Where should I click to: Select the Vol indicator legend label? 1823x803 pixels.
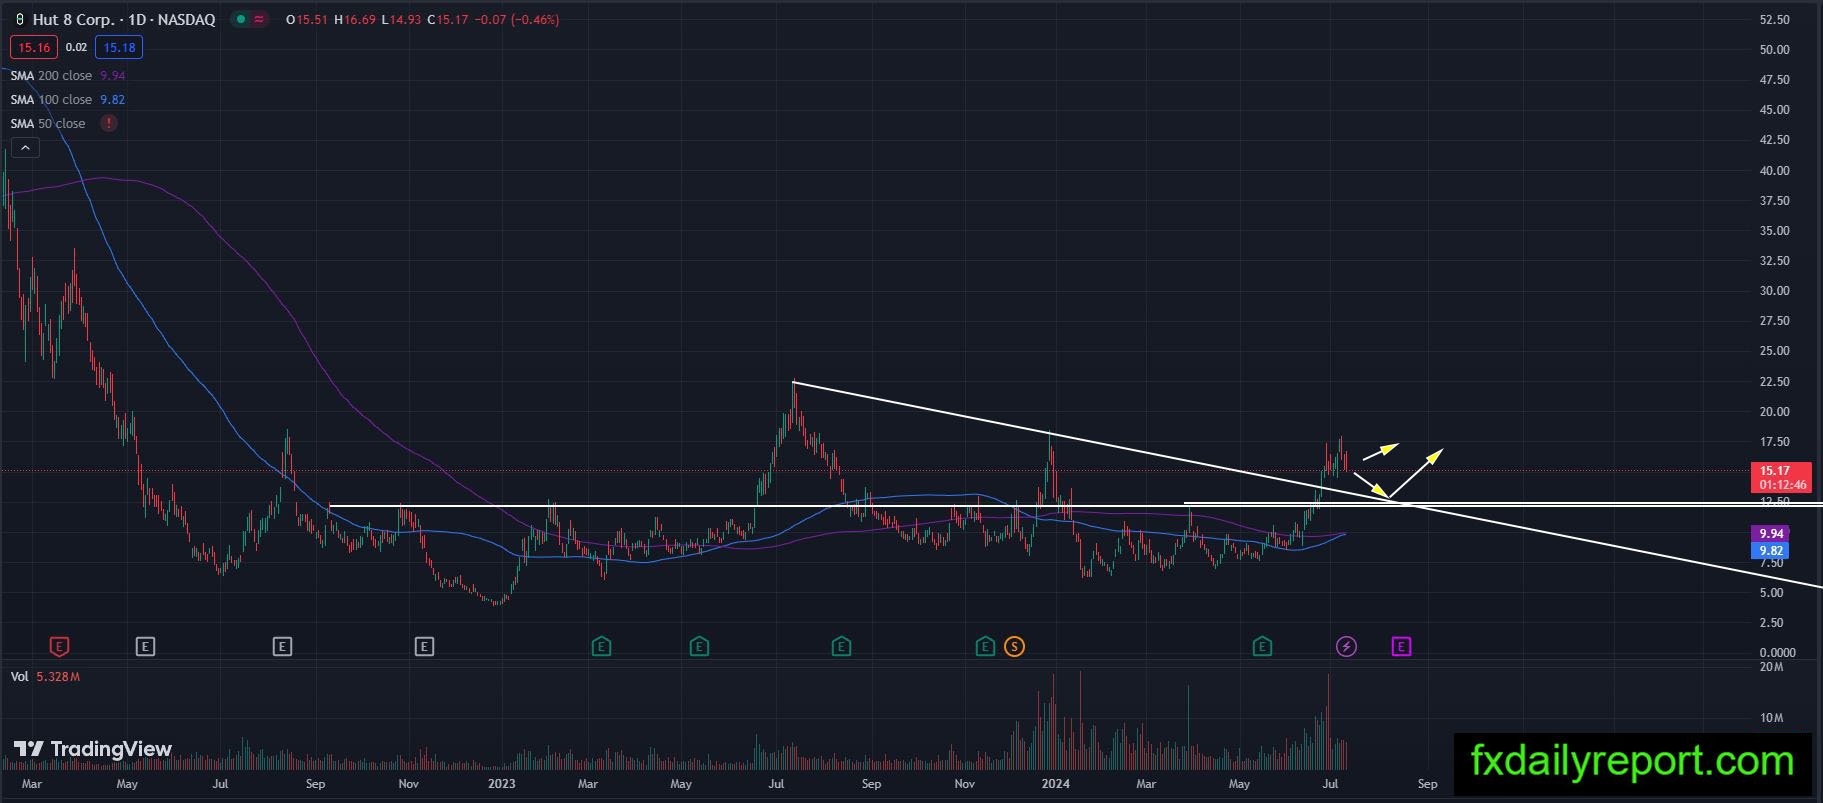point(20,677)
